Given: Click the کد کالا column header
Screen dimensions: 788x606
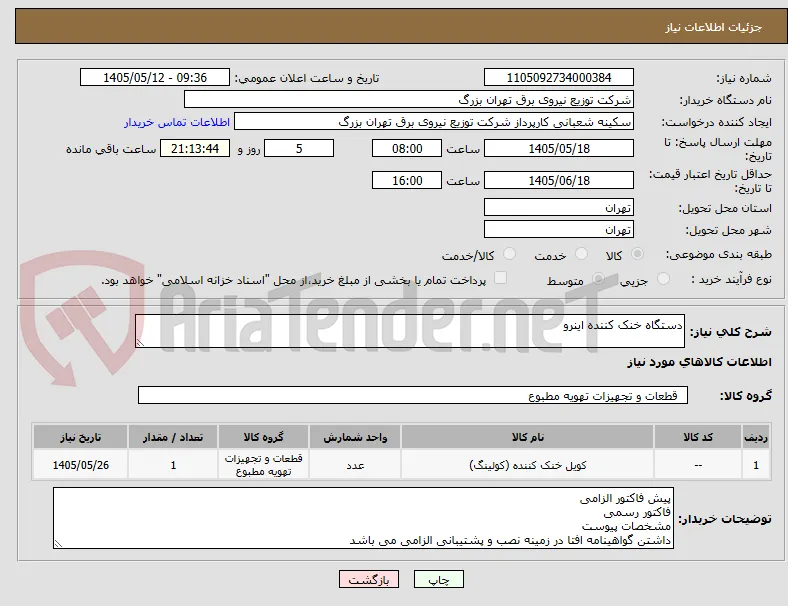Looking at the screenshot, I should tap(698, 437).
